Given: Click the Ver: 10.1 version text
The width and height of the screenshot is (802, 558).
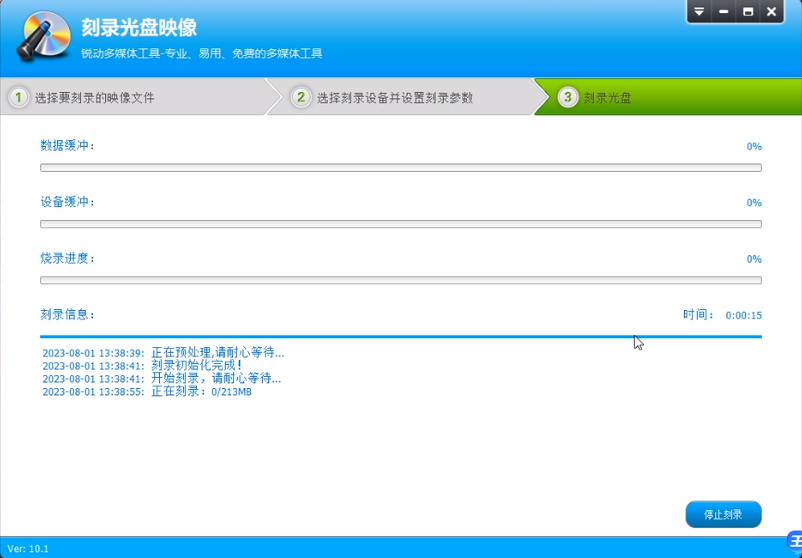Looking at the screenshot, I should click(x=28, y=549).
